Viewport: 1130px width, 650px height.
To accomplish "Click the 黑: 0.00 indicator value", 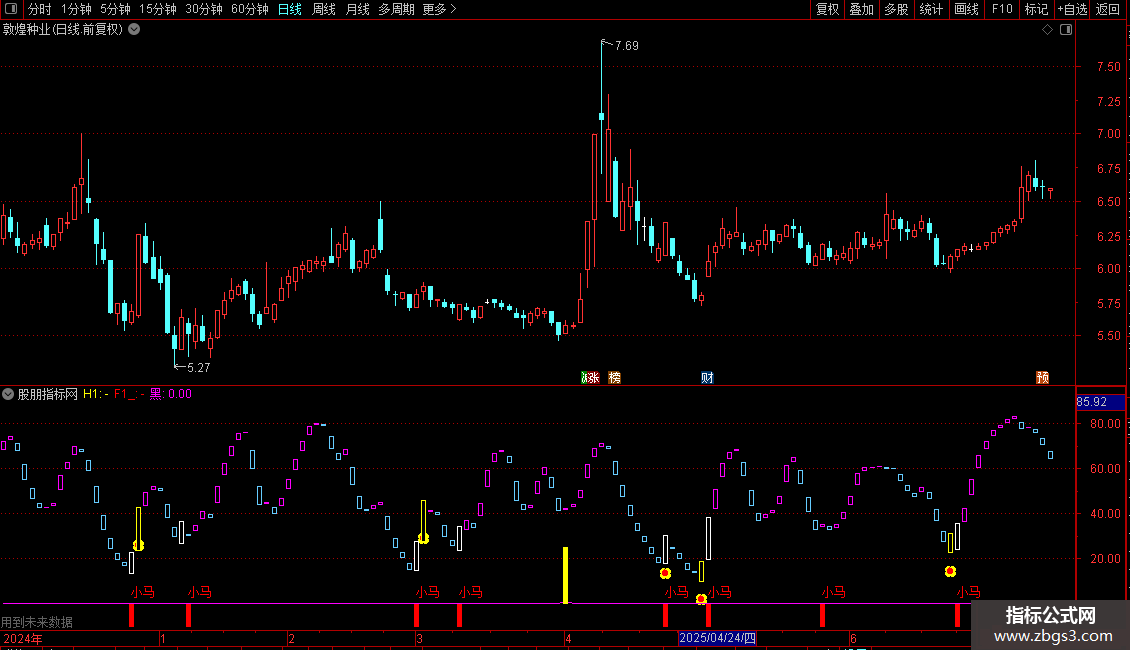I will 171,394.
